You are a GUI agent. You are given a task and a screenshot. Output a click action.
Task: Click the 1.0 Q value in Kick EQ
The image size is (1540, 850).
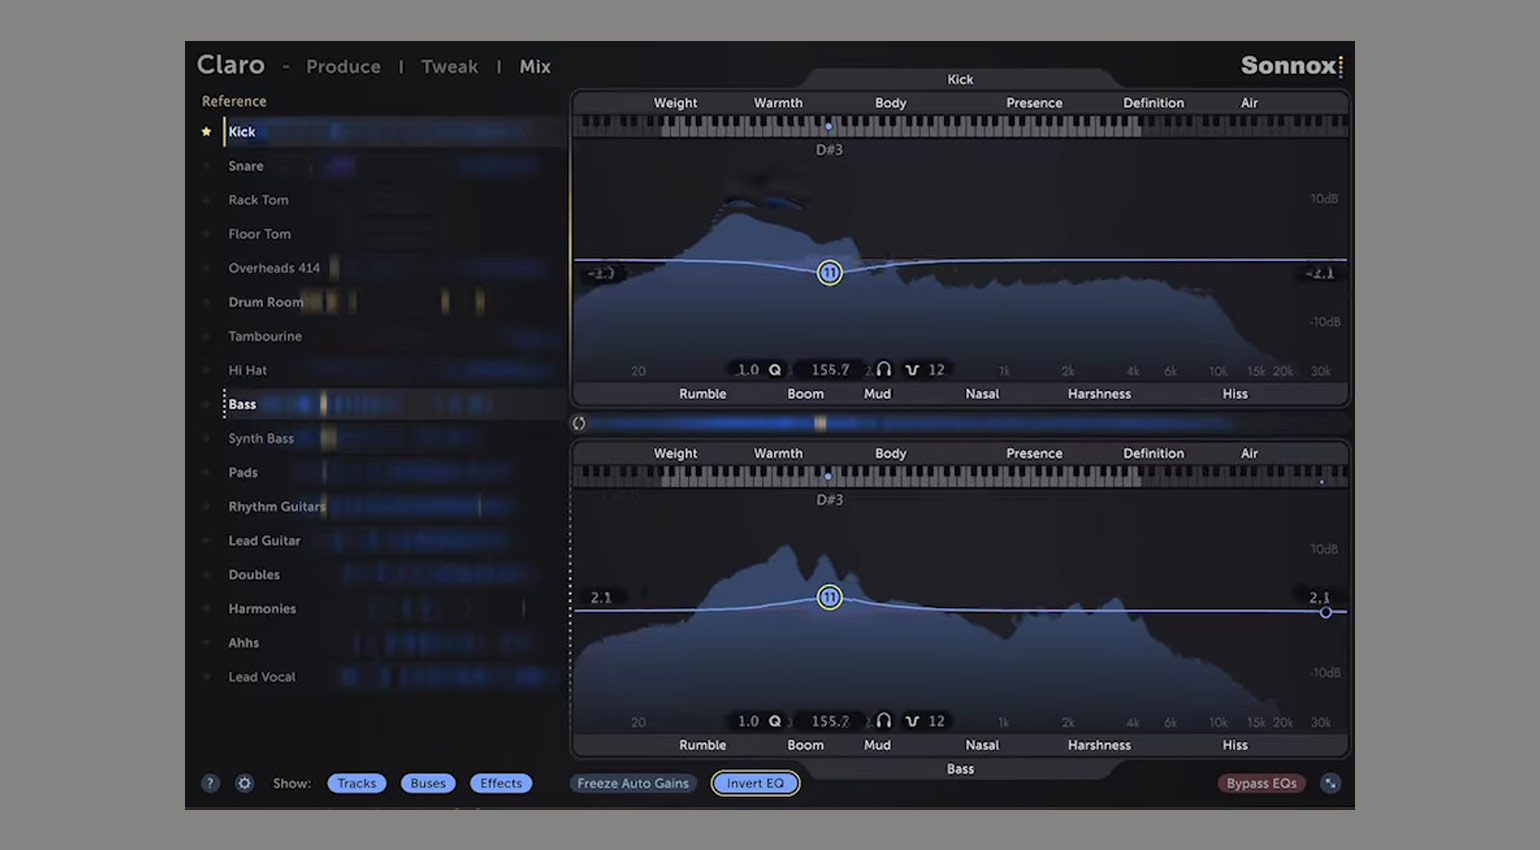click(748, 369)
